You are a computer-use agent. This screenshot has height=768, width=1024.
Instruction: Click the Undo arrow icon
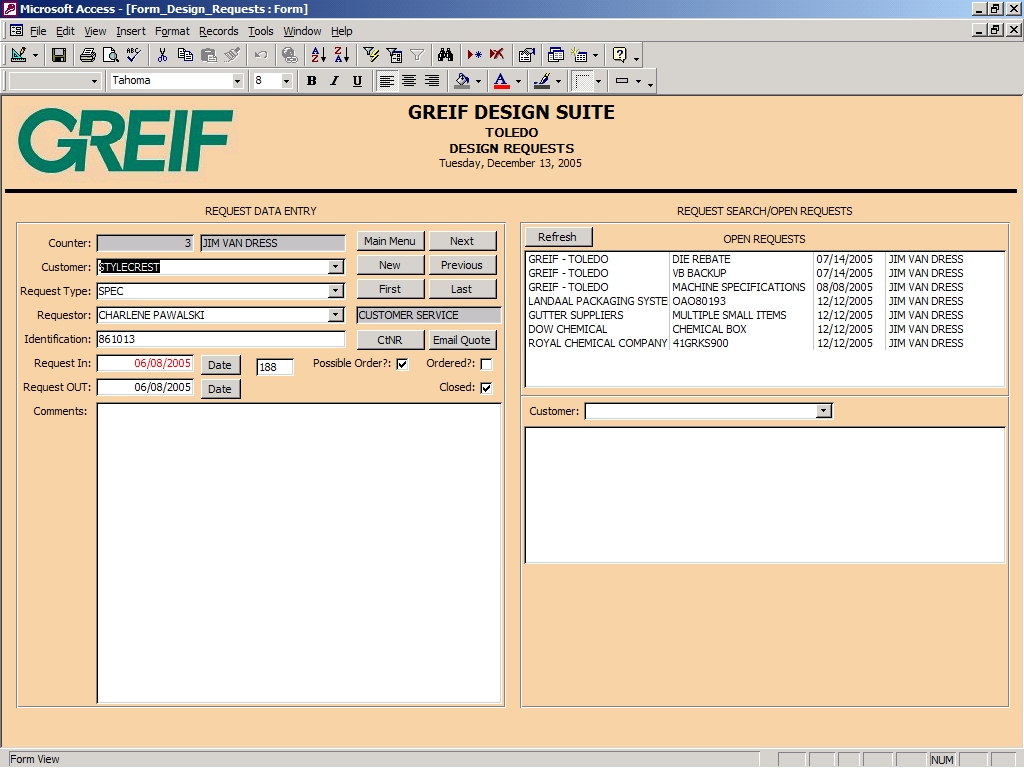point(261,55)
